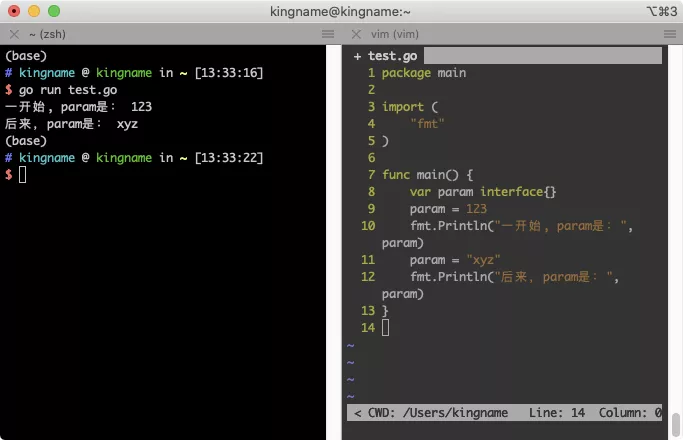Click the ⌥⌘3 window shortcut indicator
This screenshot has height=440, width=683.
click(662, 11)
